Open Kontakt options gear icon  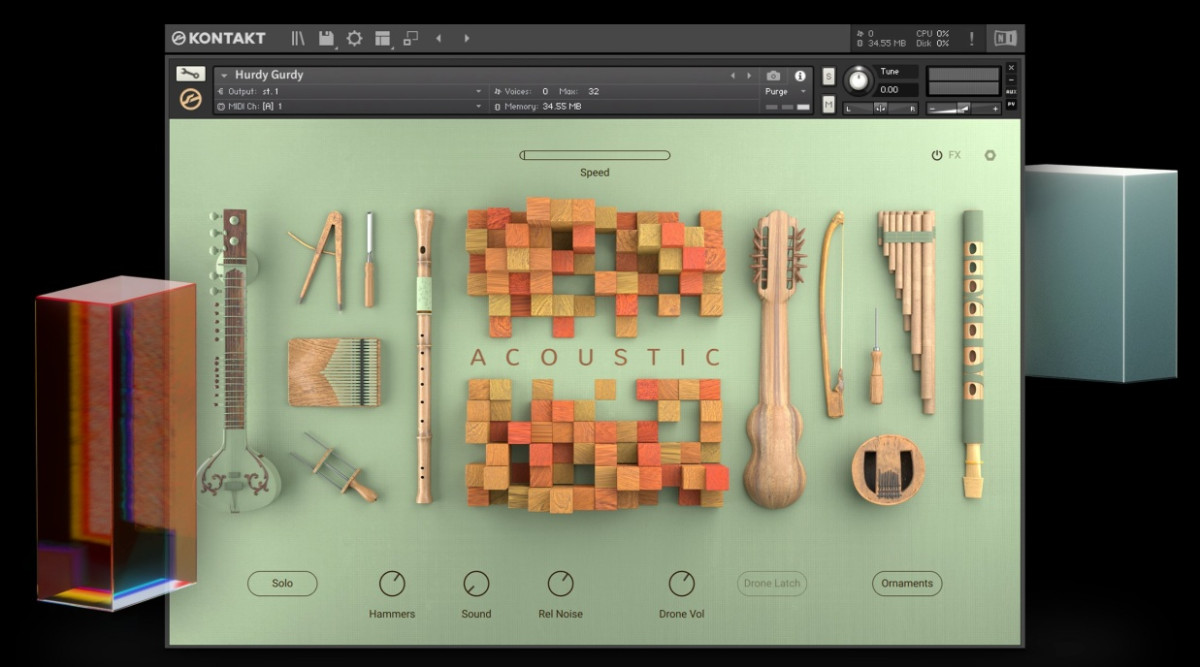pyautogui.click(x=354, y=39)
